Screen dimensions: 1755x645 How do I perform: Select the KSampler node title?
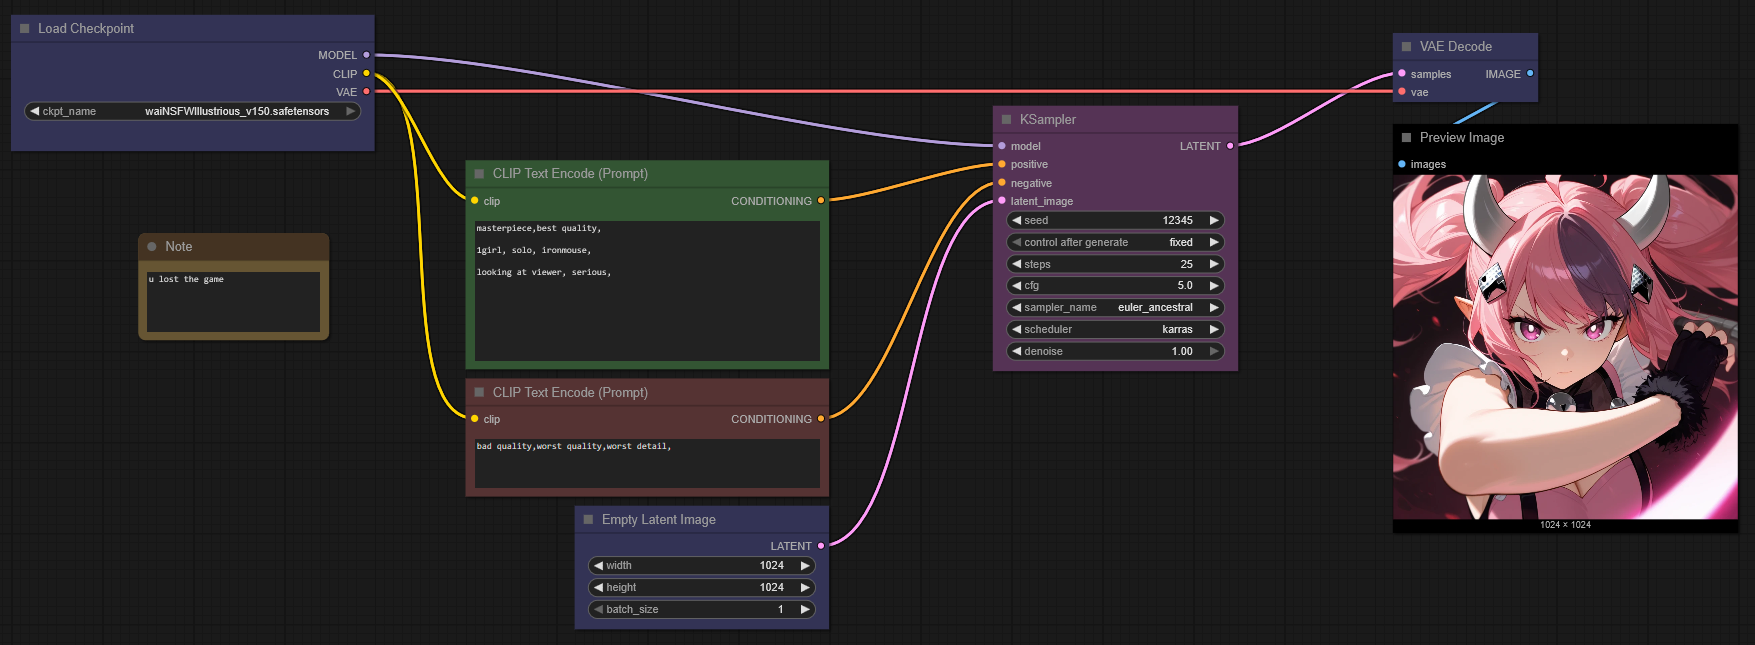coord(1048,120)
